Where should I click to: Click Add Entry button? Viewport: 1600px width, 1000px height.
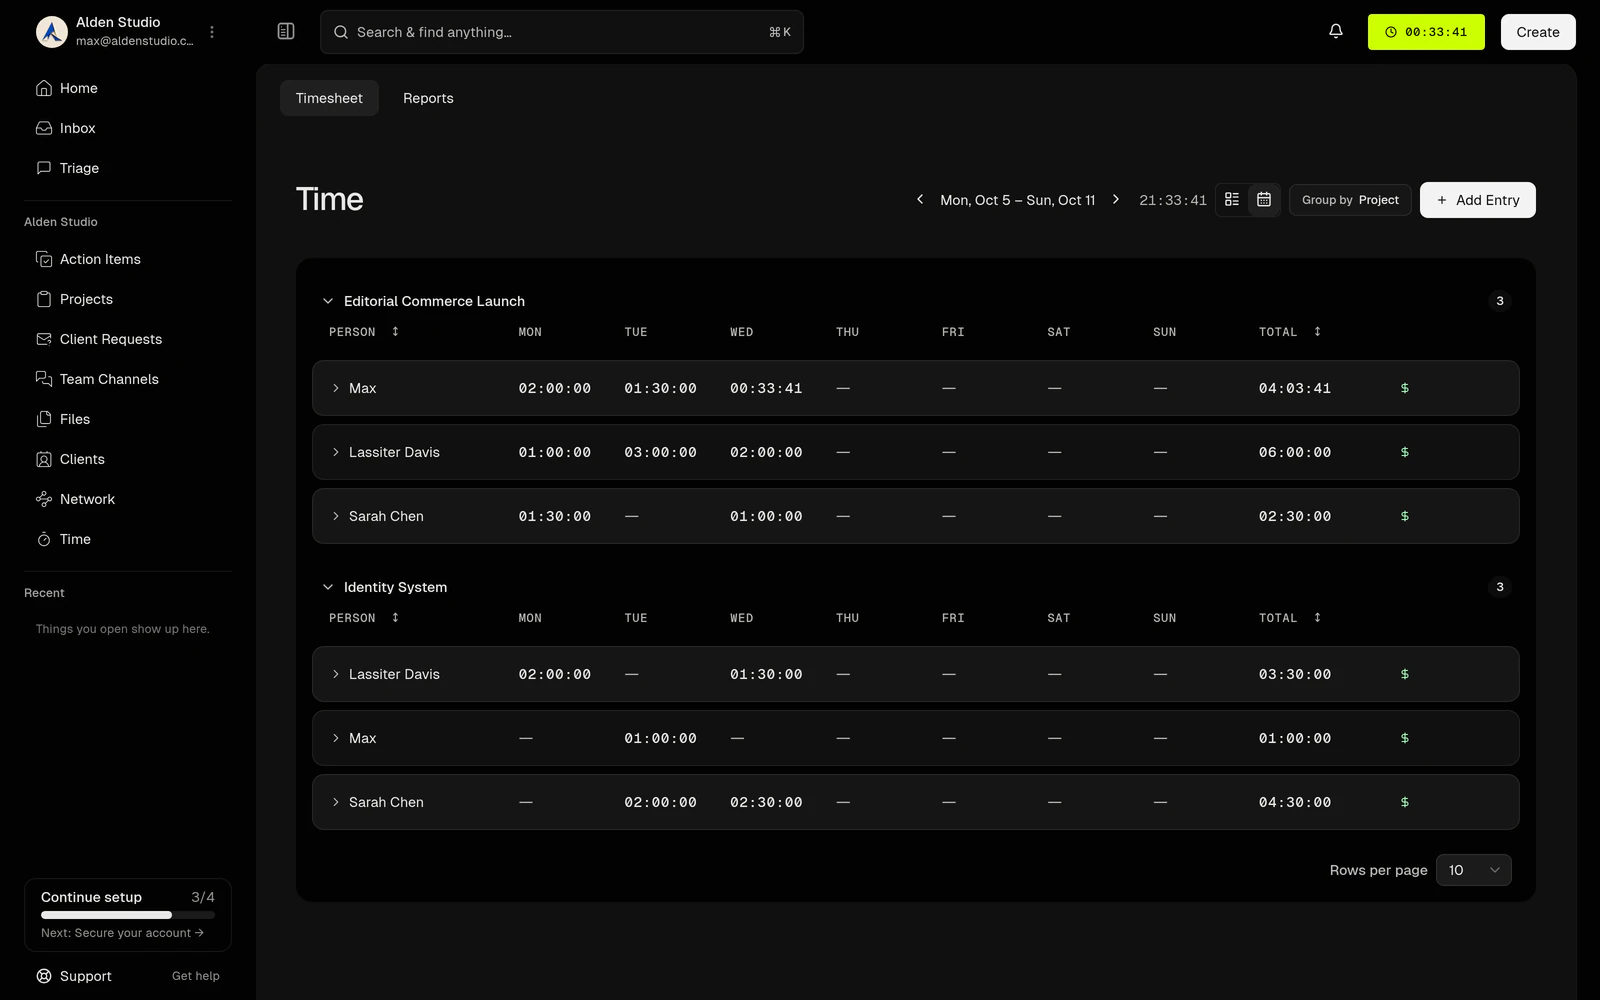[x=1477, y=200]
